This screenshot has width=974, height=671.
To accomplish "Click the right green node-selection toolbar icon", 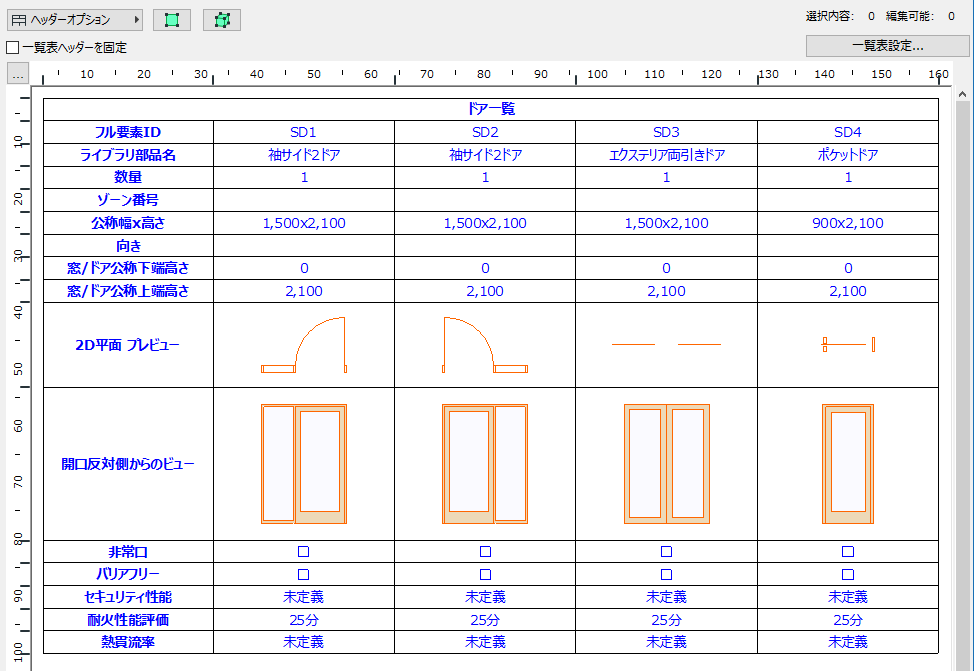I will pos(221,19).
